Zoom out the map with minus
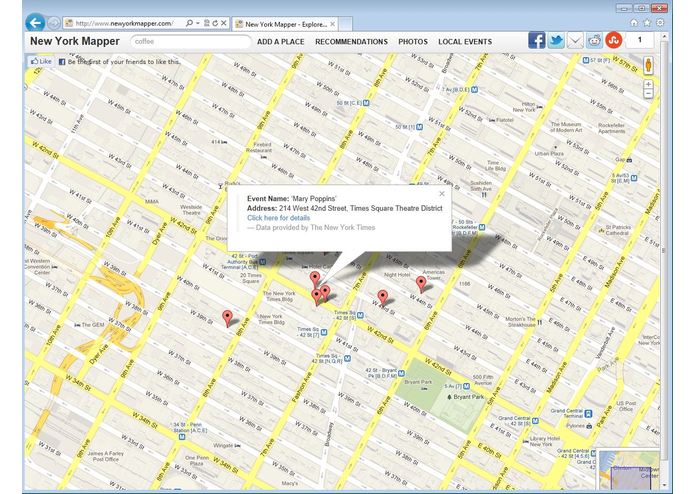The height and width of the screenshot is (494, 695). (648, 93)
